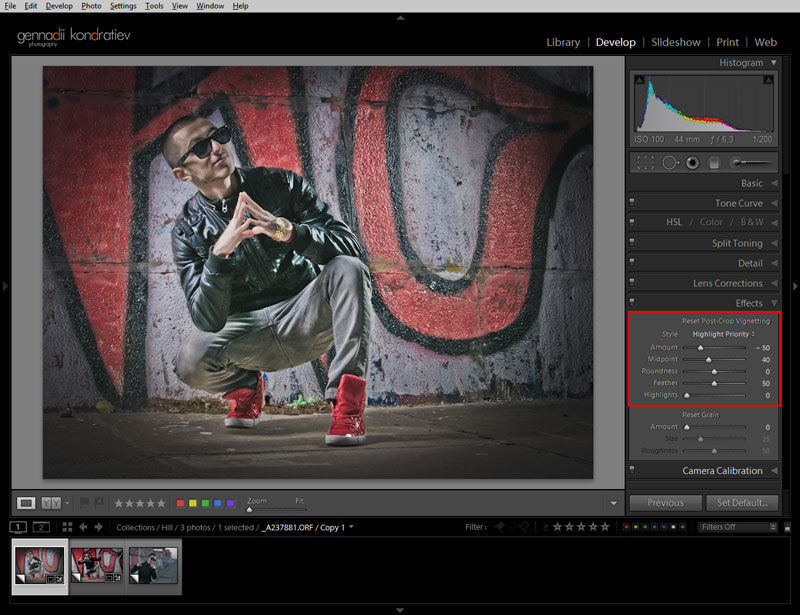Toggle the Split Toning panel switch
This screenshot has width=800, height=615.
coord(632,242)
